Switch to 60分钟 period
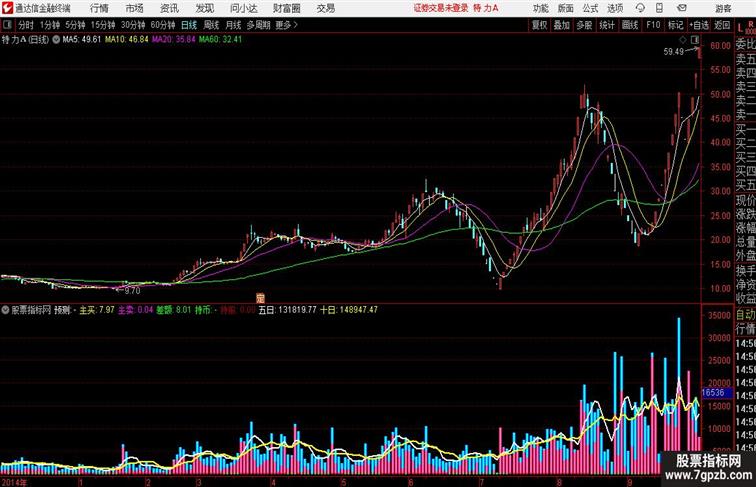Viewport: 756px width, 487px height. click(x=163, y=25)
